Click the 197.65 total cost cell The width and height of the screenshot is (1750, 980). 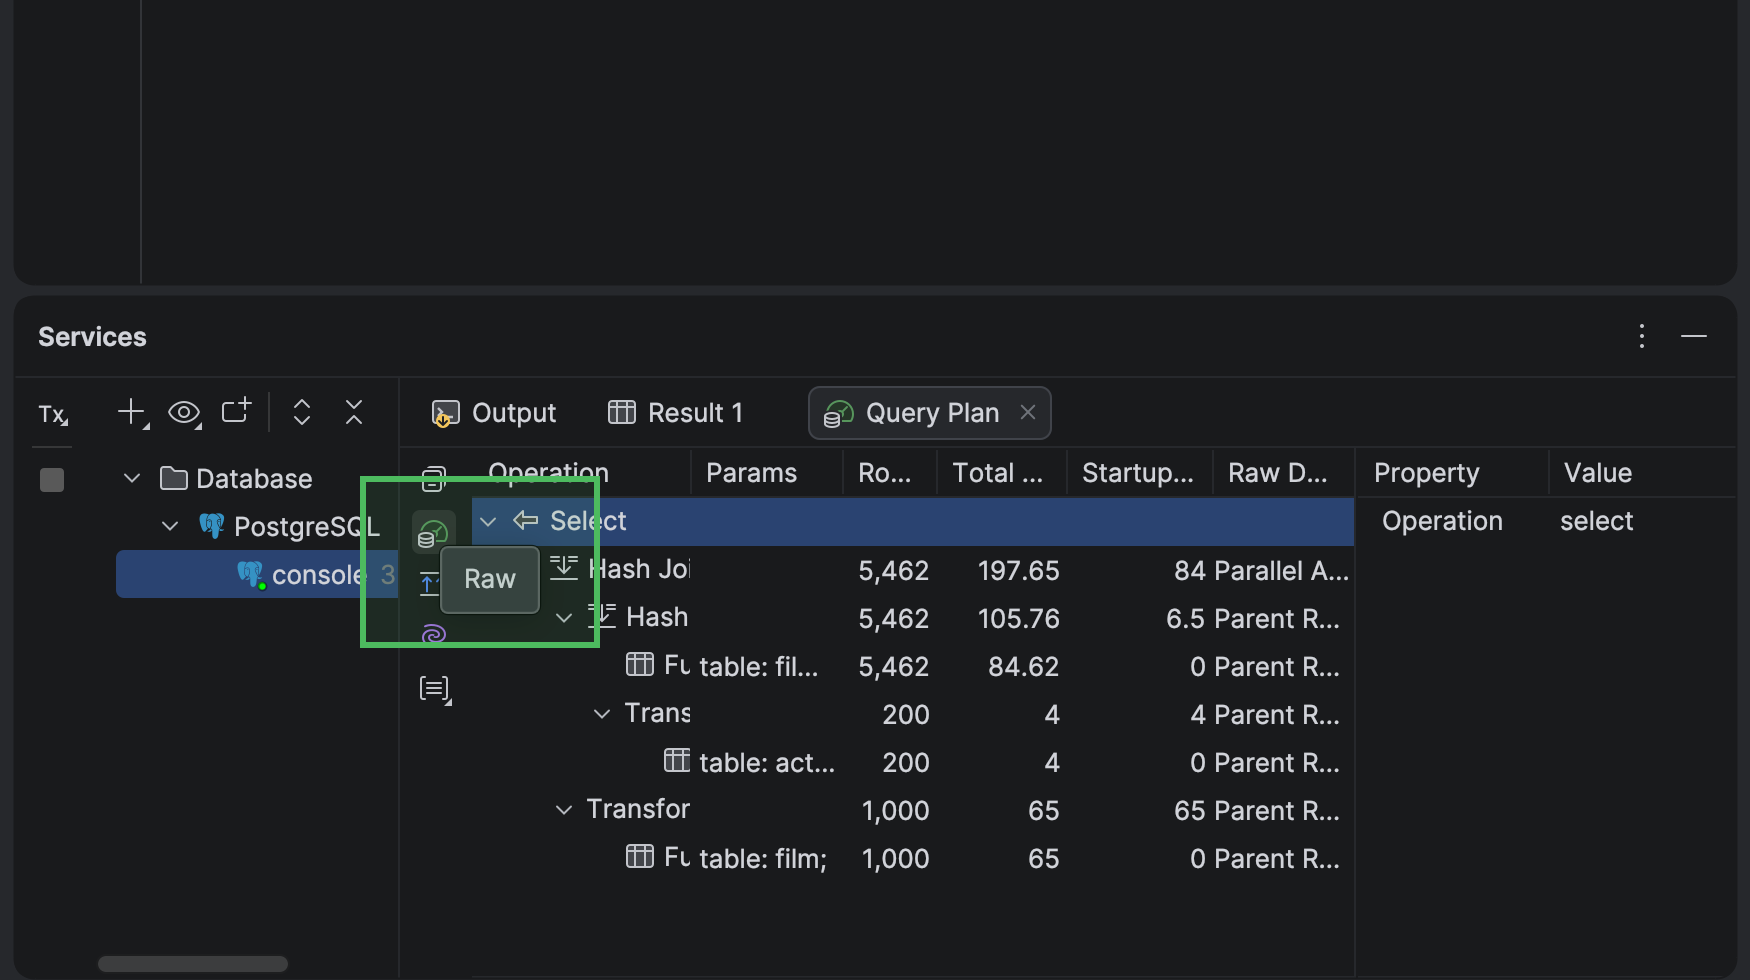coord(1018,571)
